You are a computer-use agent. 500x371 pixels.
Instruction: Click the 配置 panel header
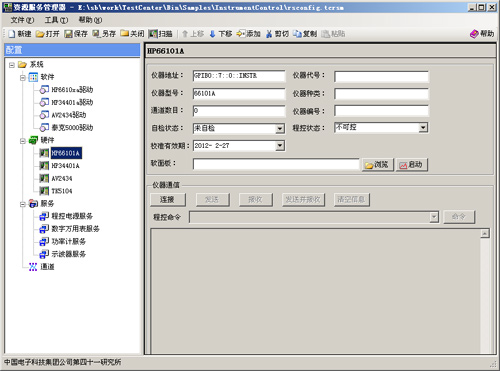point(72,50)
